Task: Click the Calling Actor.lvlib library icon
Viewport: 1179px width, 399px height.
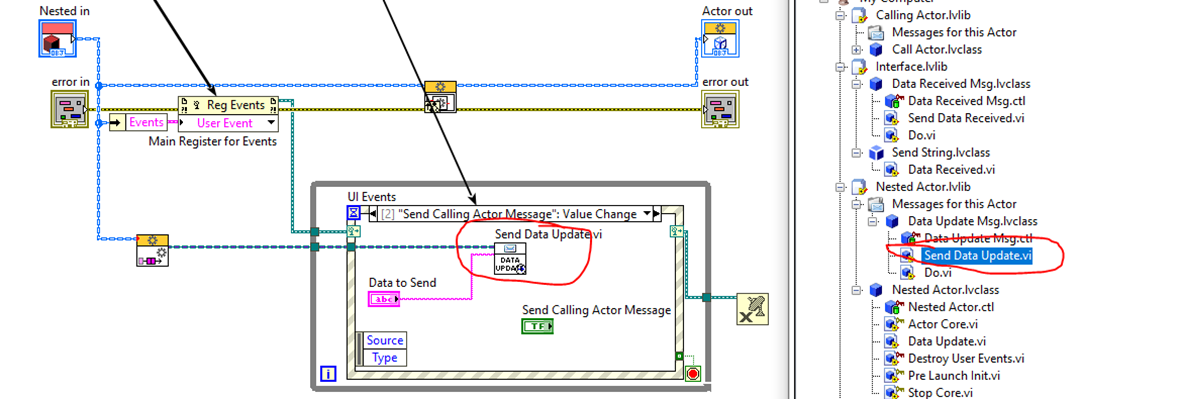Action: [859, 16]
